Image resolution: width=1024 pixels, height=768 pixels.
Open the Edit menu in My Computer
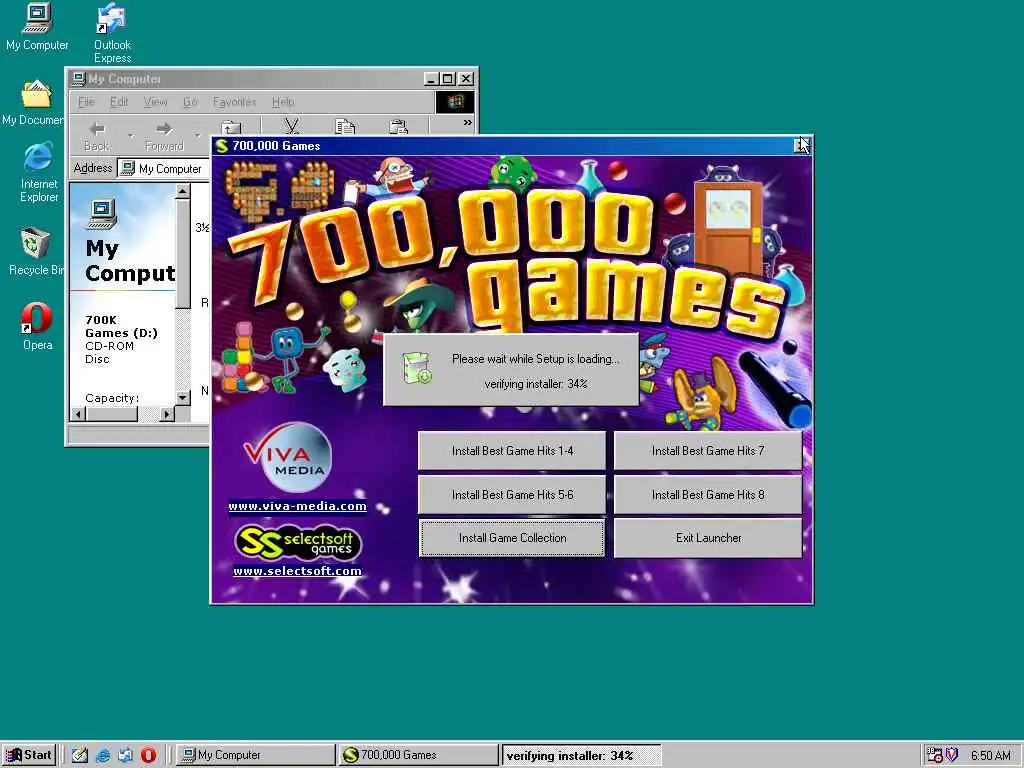pos(119,102)
